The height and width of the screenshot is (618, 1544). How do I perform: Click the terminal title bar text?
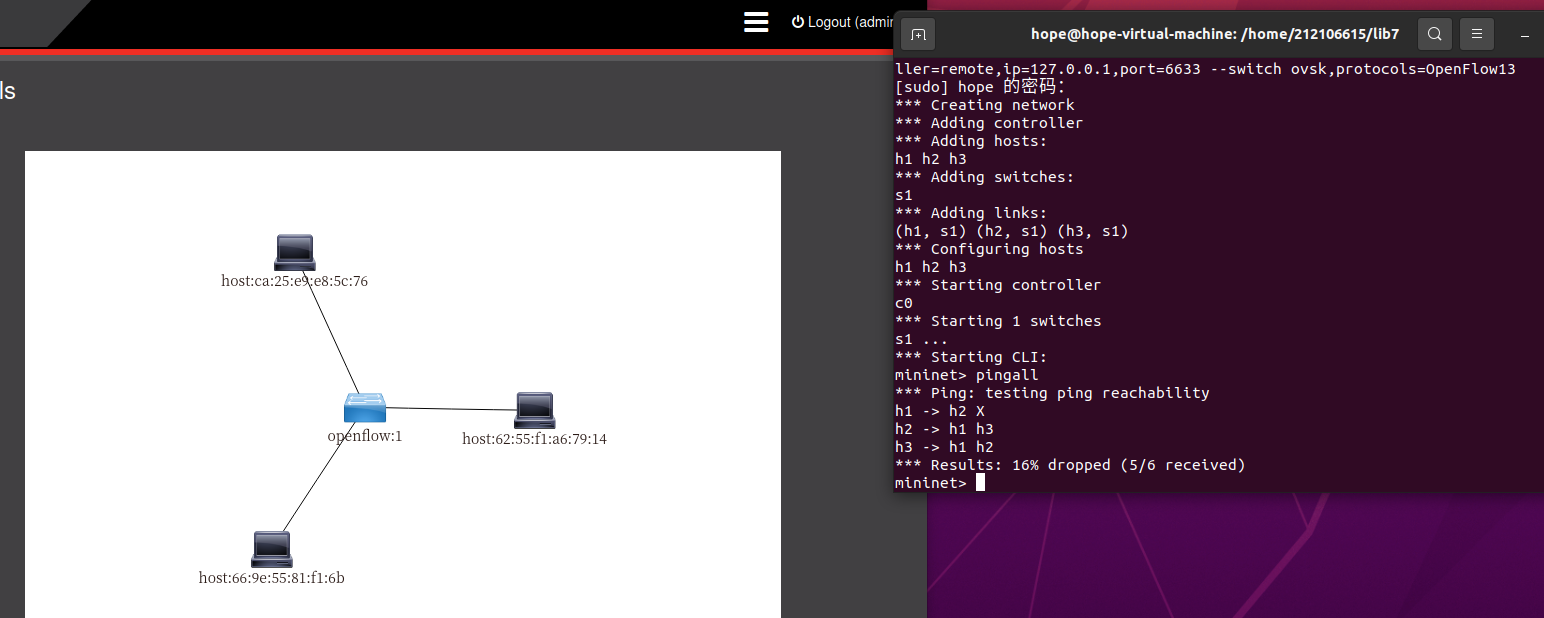click(1215, 34)
